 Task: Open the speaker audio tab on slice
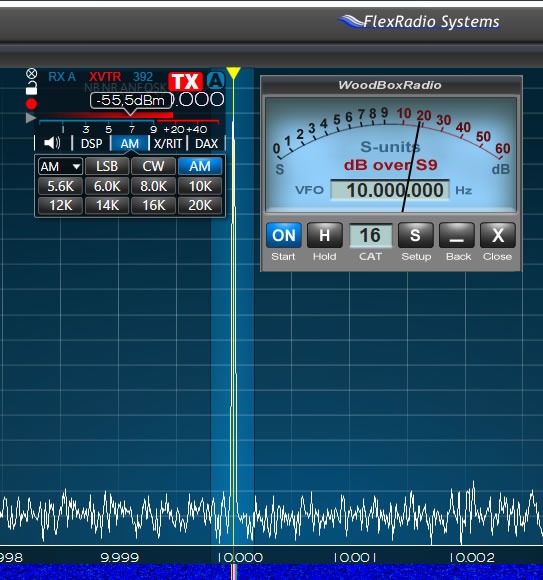click(x=52, y=143)
